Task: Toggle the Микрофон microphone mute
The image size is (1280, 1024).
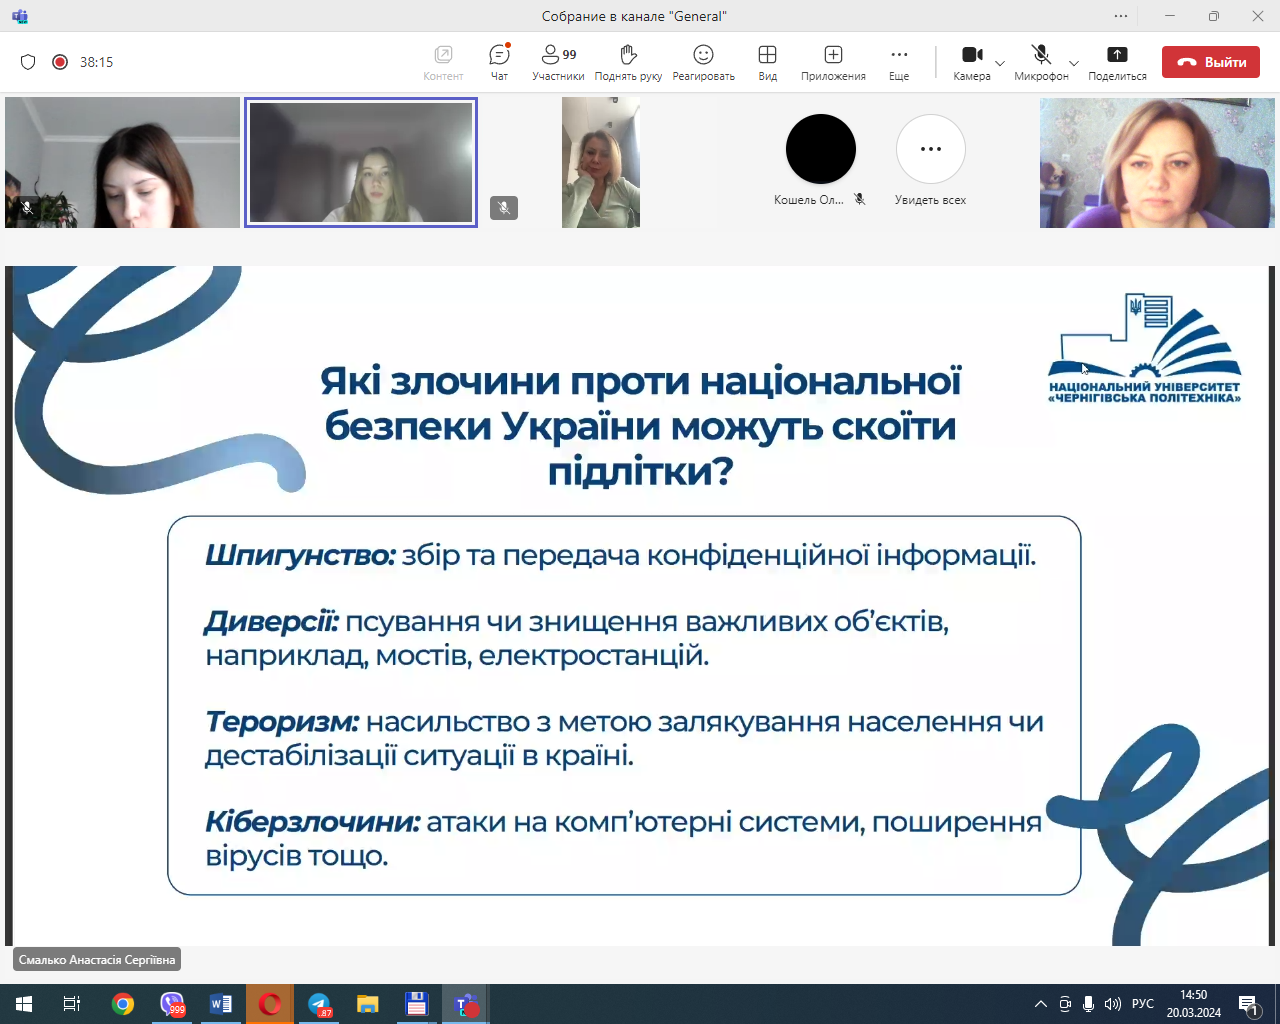Action: click(x=1041, y=61)
